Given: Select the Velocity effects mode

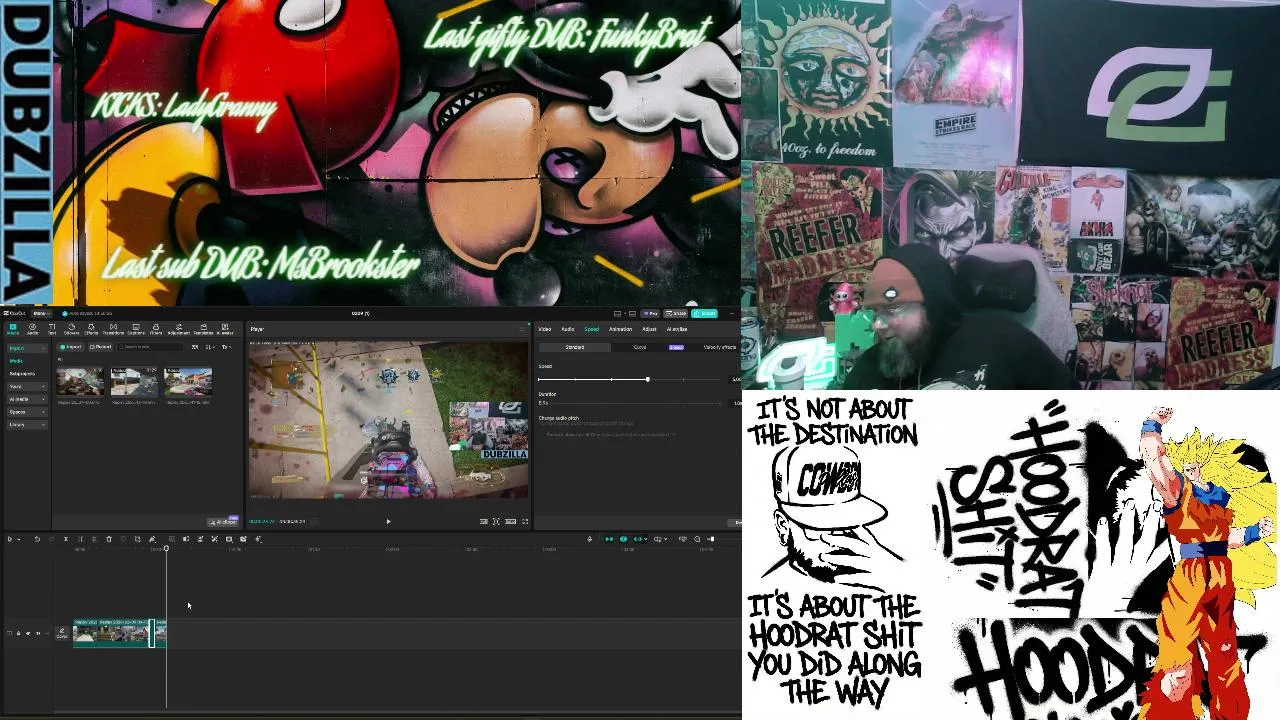Looking at the screenshot, I should click(x=720, y=347).
